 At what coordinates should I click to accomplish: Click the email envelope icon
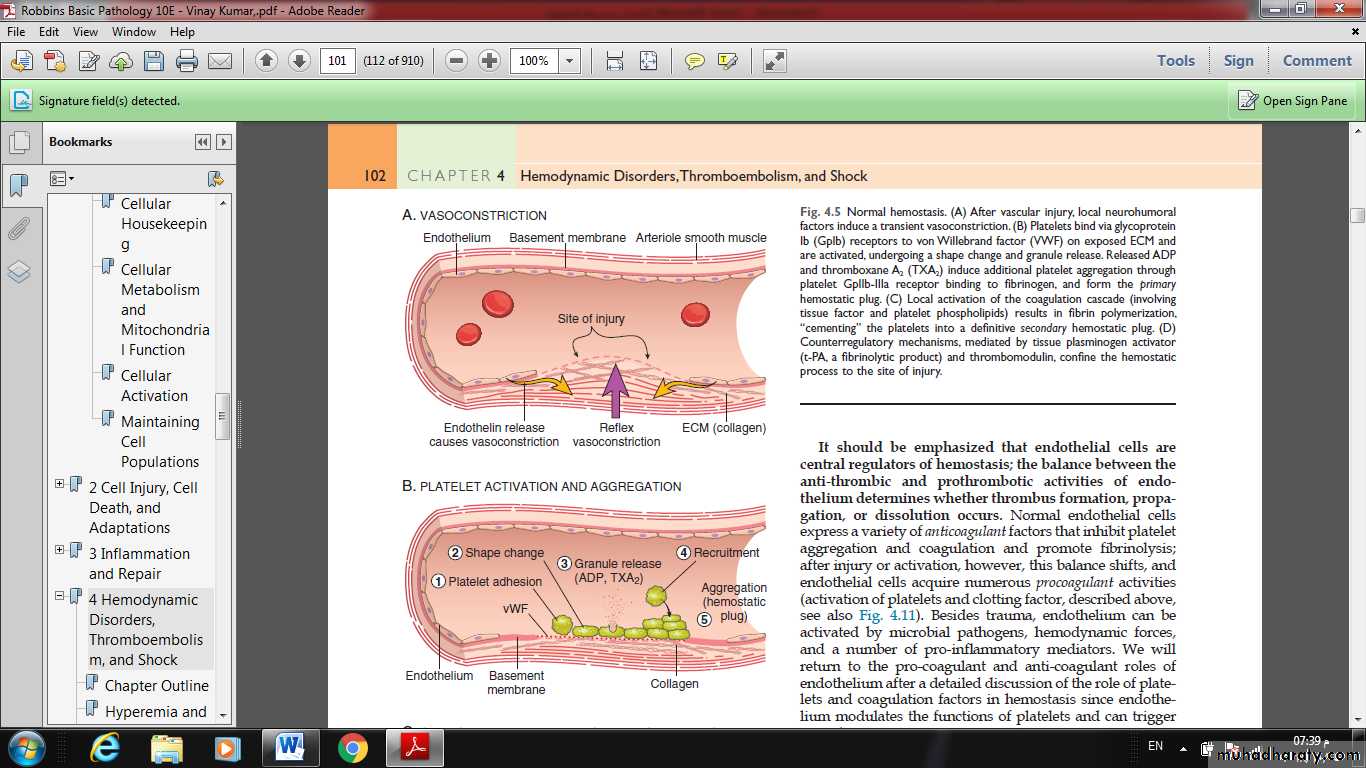click(x=219, y=61)
